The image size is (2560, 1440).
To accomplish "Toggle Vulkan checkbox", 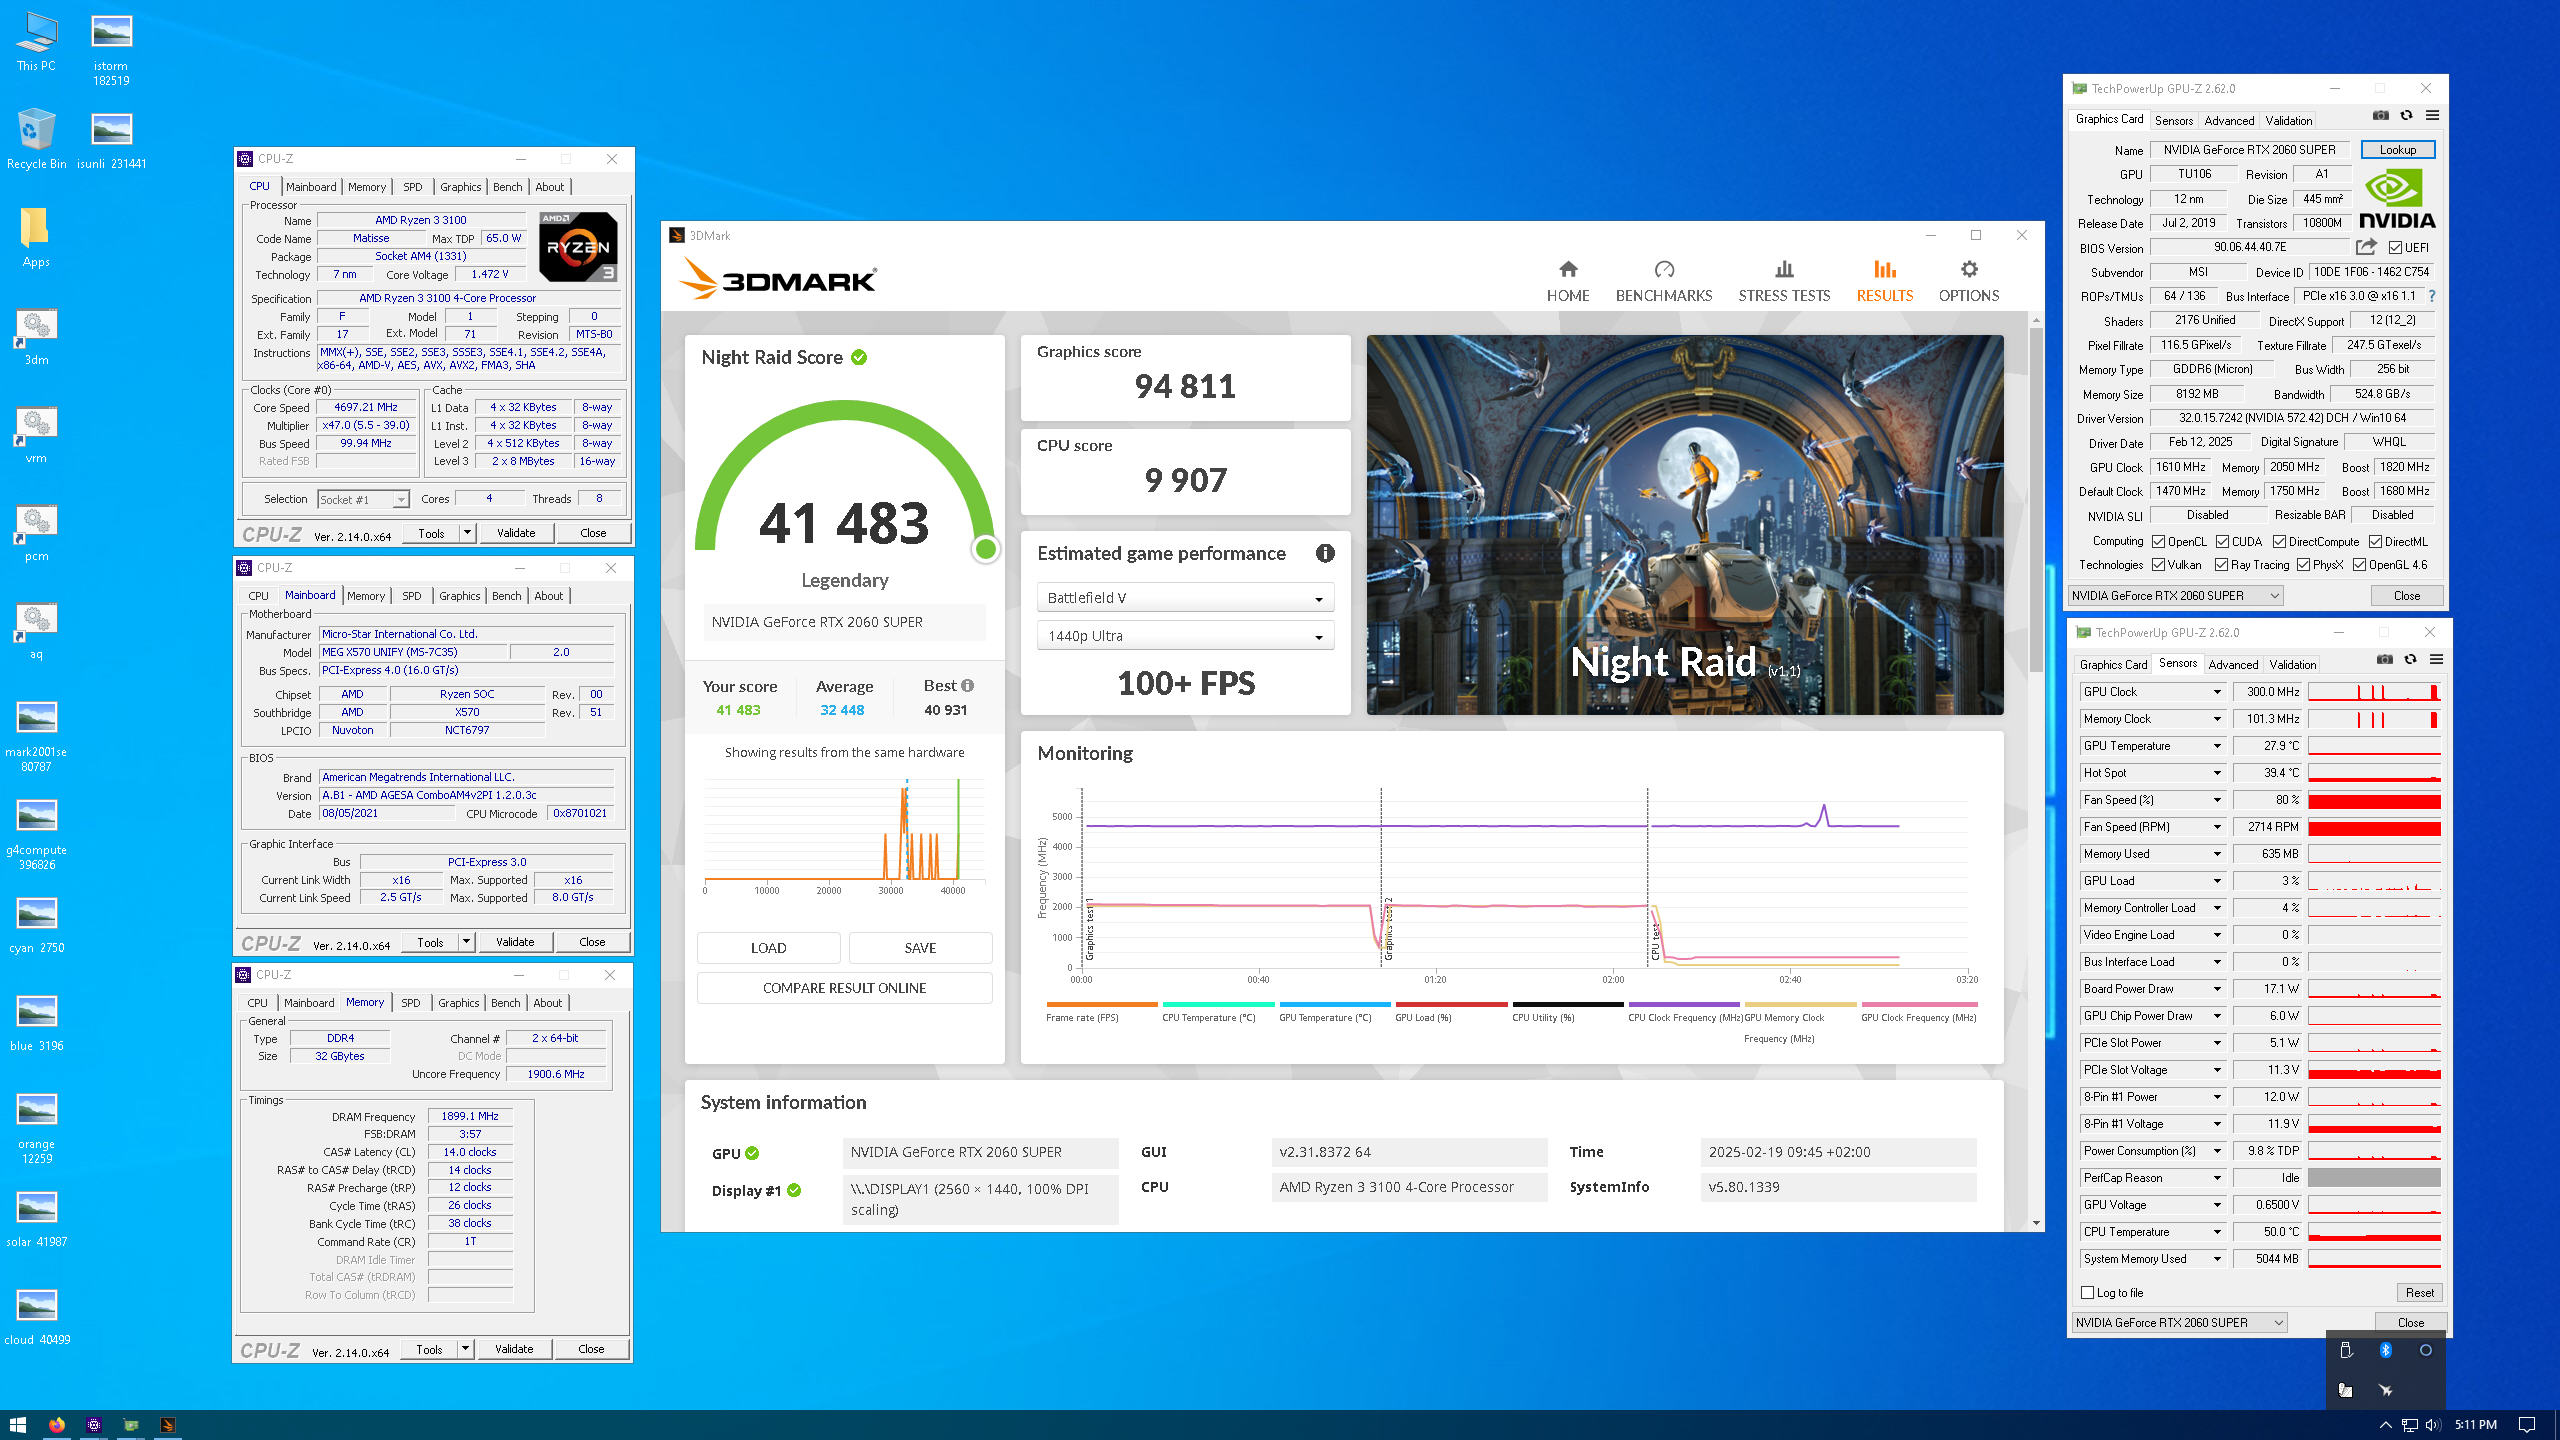I will pyautogui.click(x=2159, y=565).
